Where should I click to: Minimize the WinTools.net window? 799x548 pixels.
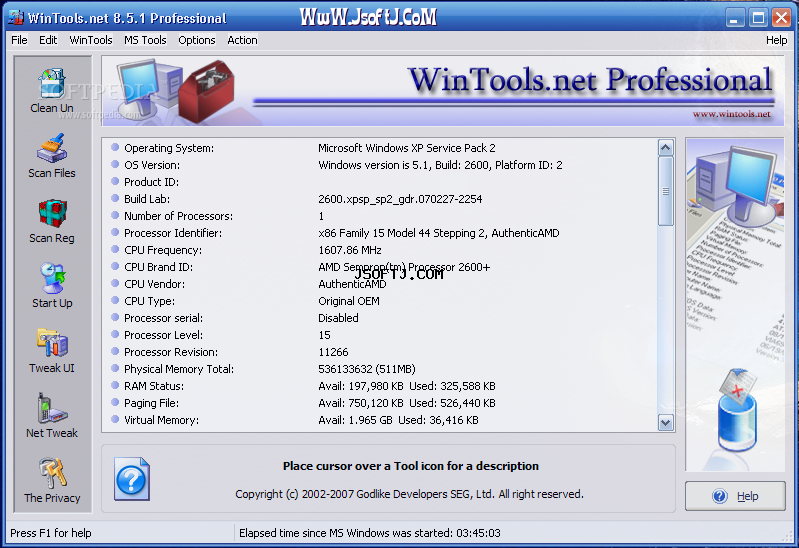(x=734, y=18)
